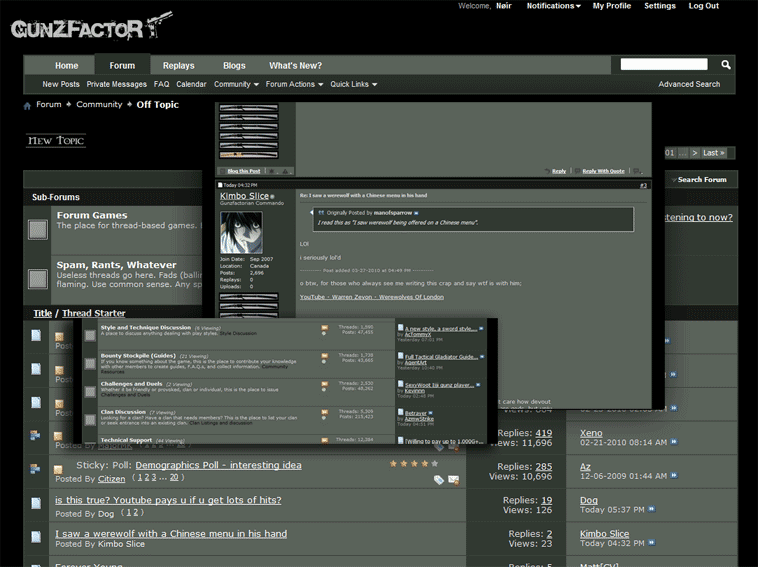The height and width of the screenshot is (567, 758).
Task: Click RSS feed icon in Challenges and Duels row
Action: coord(324,384)
